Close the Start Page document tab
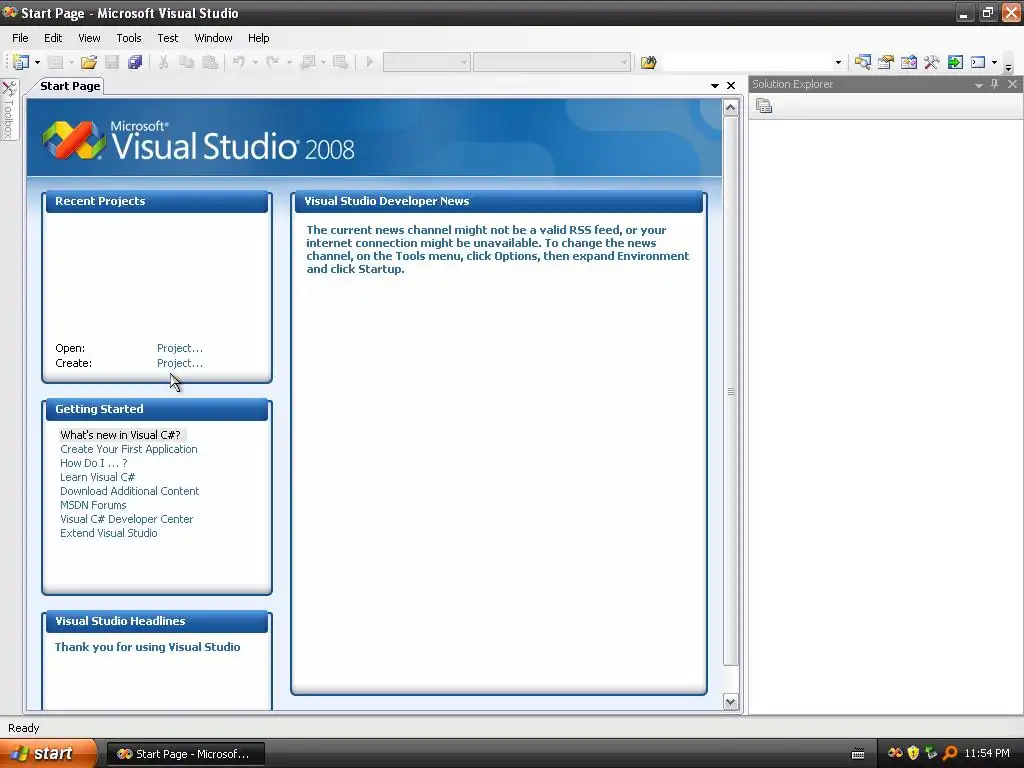This screenshot has height=768, width=1024. (x=731, y=86)
